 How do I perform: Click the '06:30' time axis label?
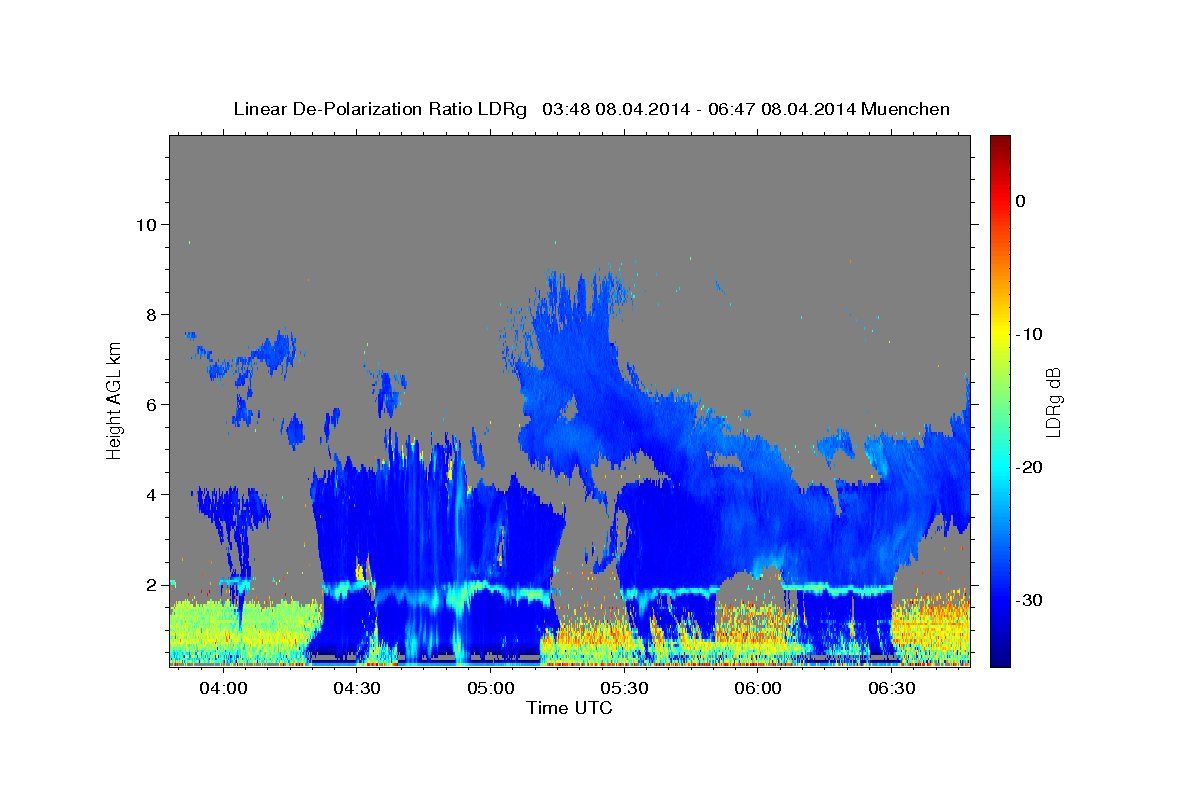click(892, 689)
